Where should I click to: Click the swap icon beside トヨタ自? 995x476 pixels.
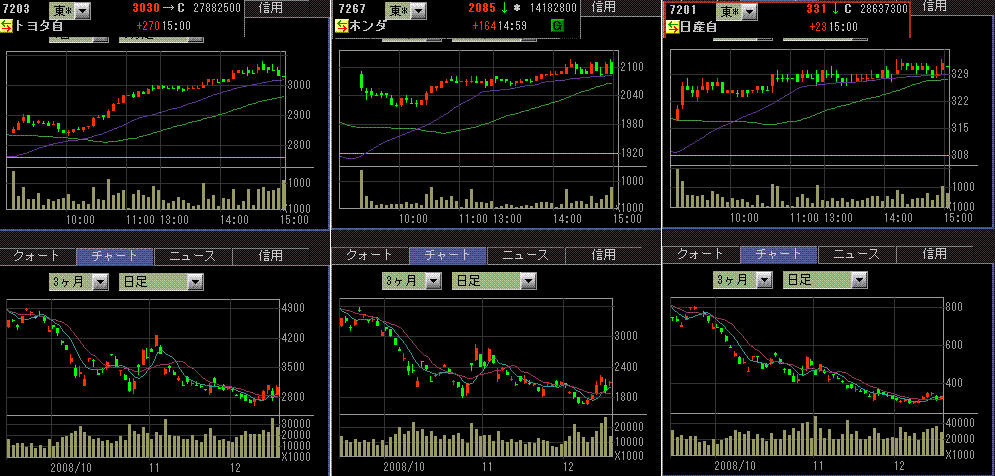[8, 26]
